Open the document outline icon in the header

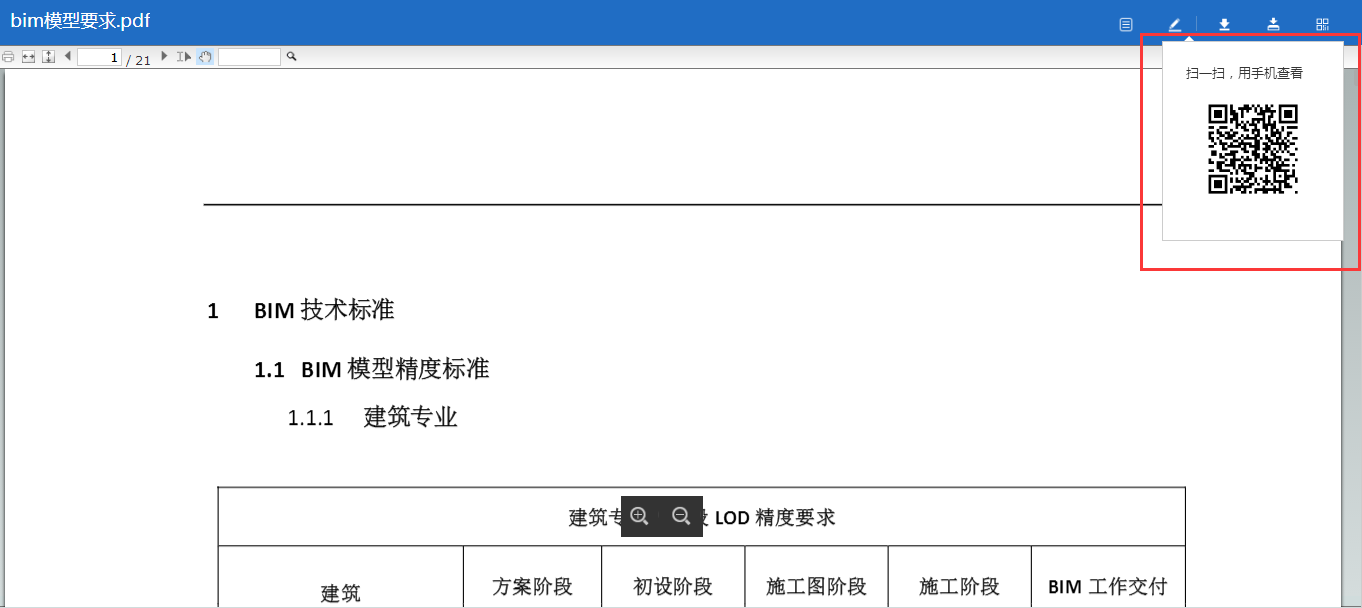[1126, 23]
